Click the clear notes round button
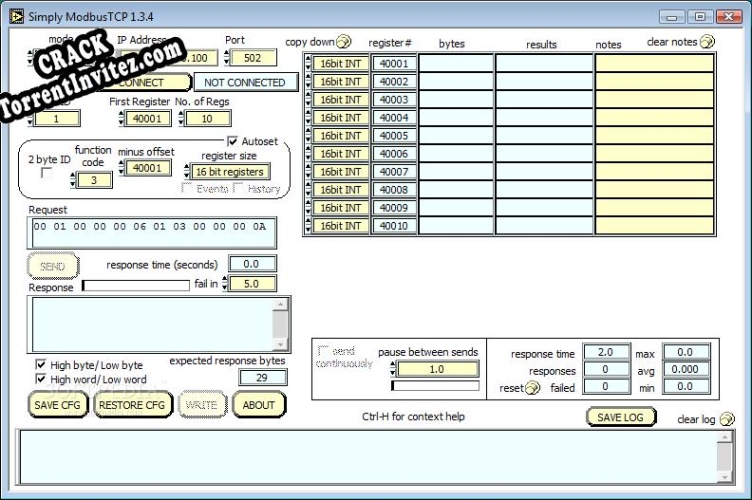Viewport: 752px width, 500px height. (x=707, y=42)
